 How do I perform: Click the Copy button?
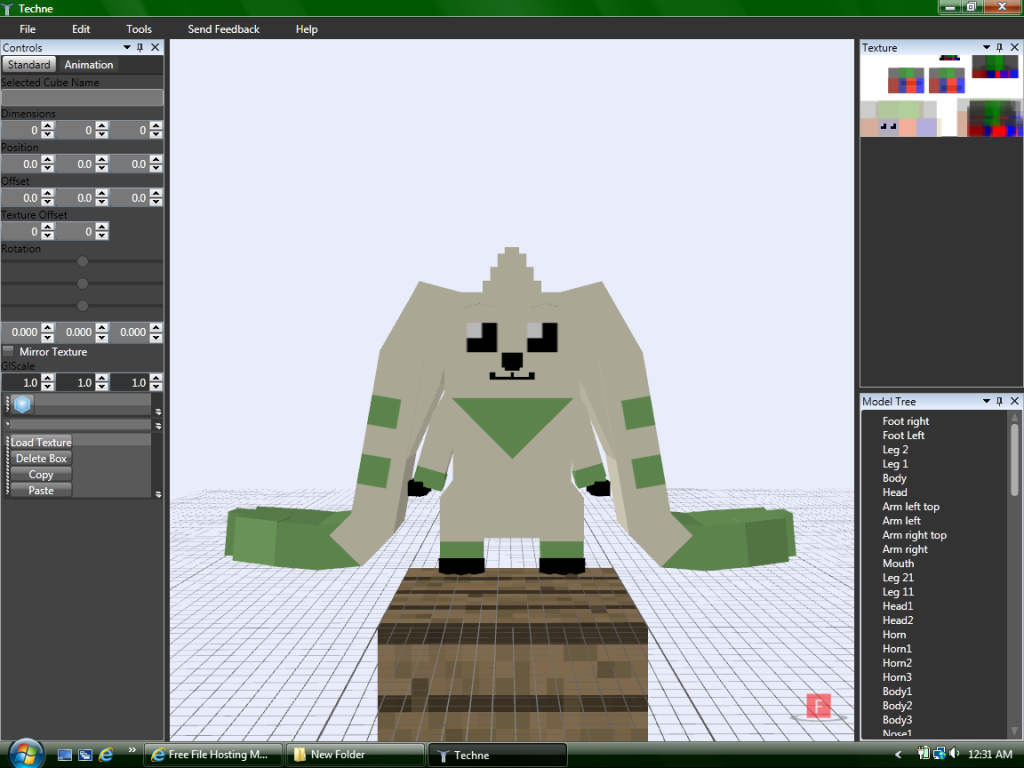pyautogui.click(x=40, y=475)
